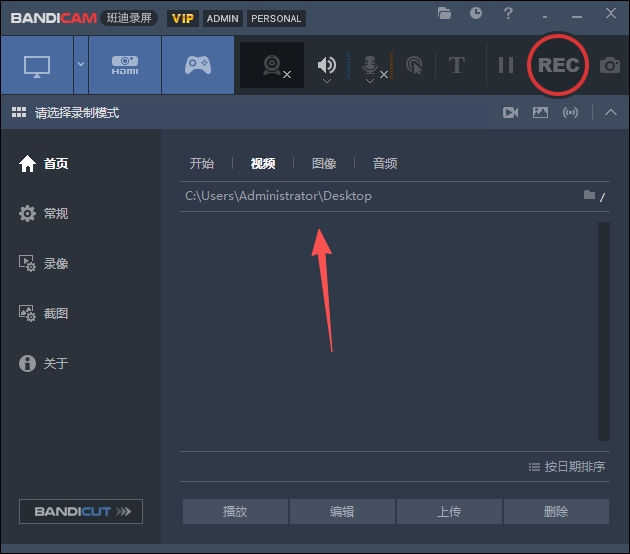Toggle text overlay T icon

pyautogui.click(x=457, y=65)
